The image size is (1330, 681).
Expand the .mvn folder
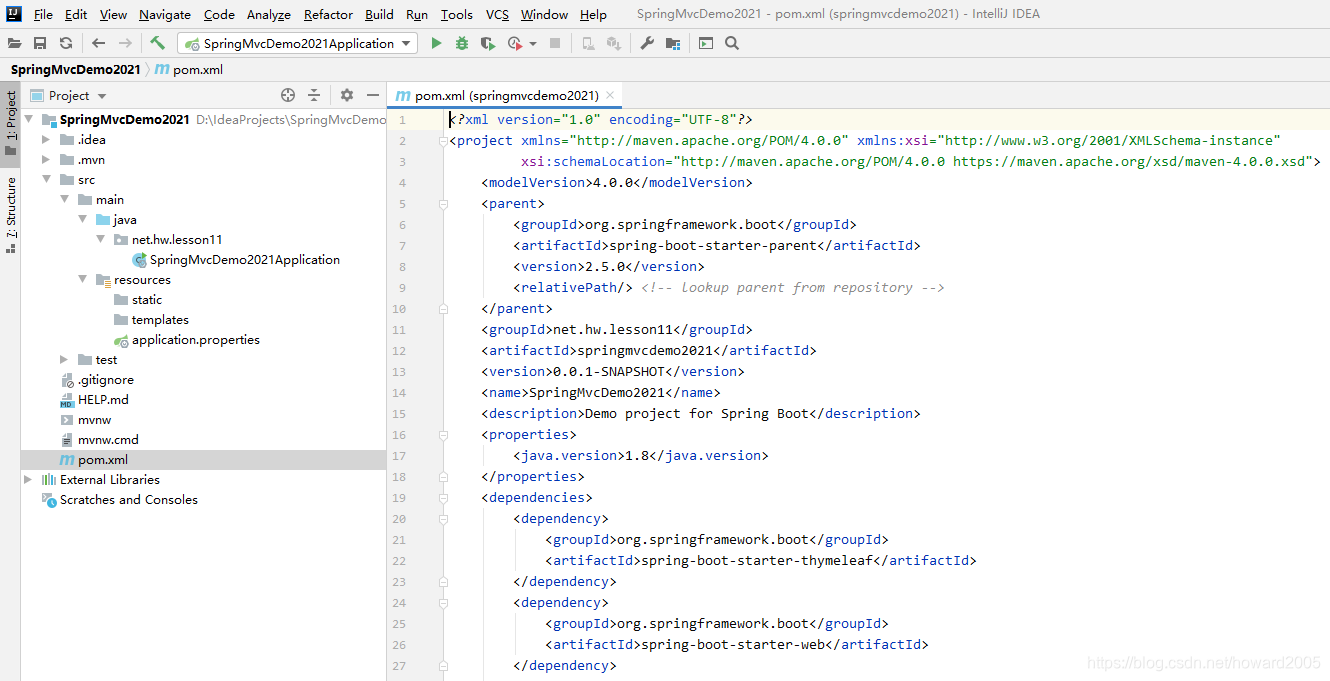point(46,159)
